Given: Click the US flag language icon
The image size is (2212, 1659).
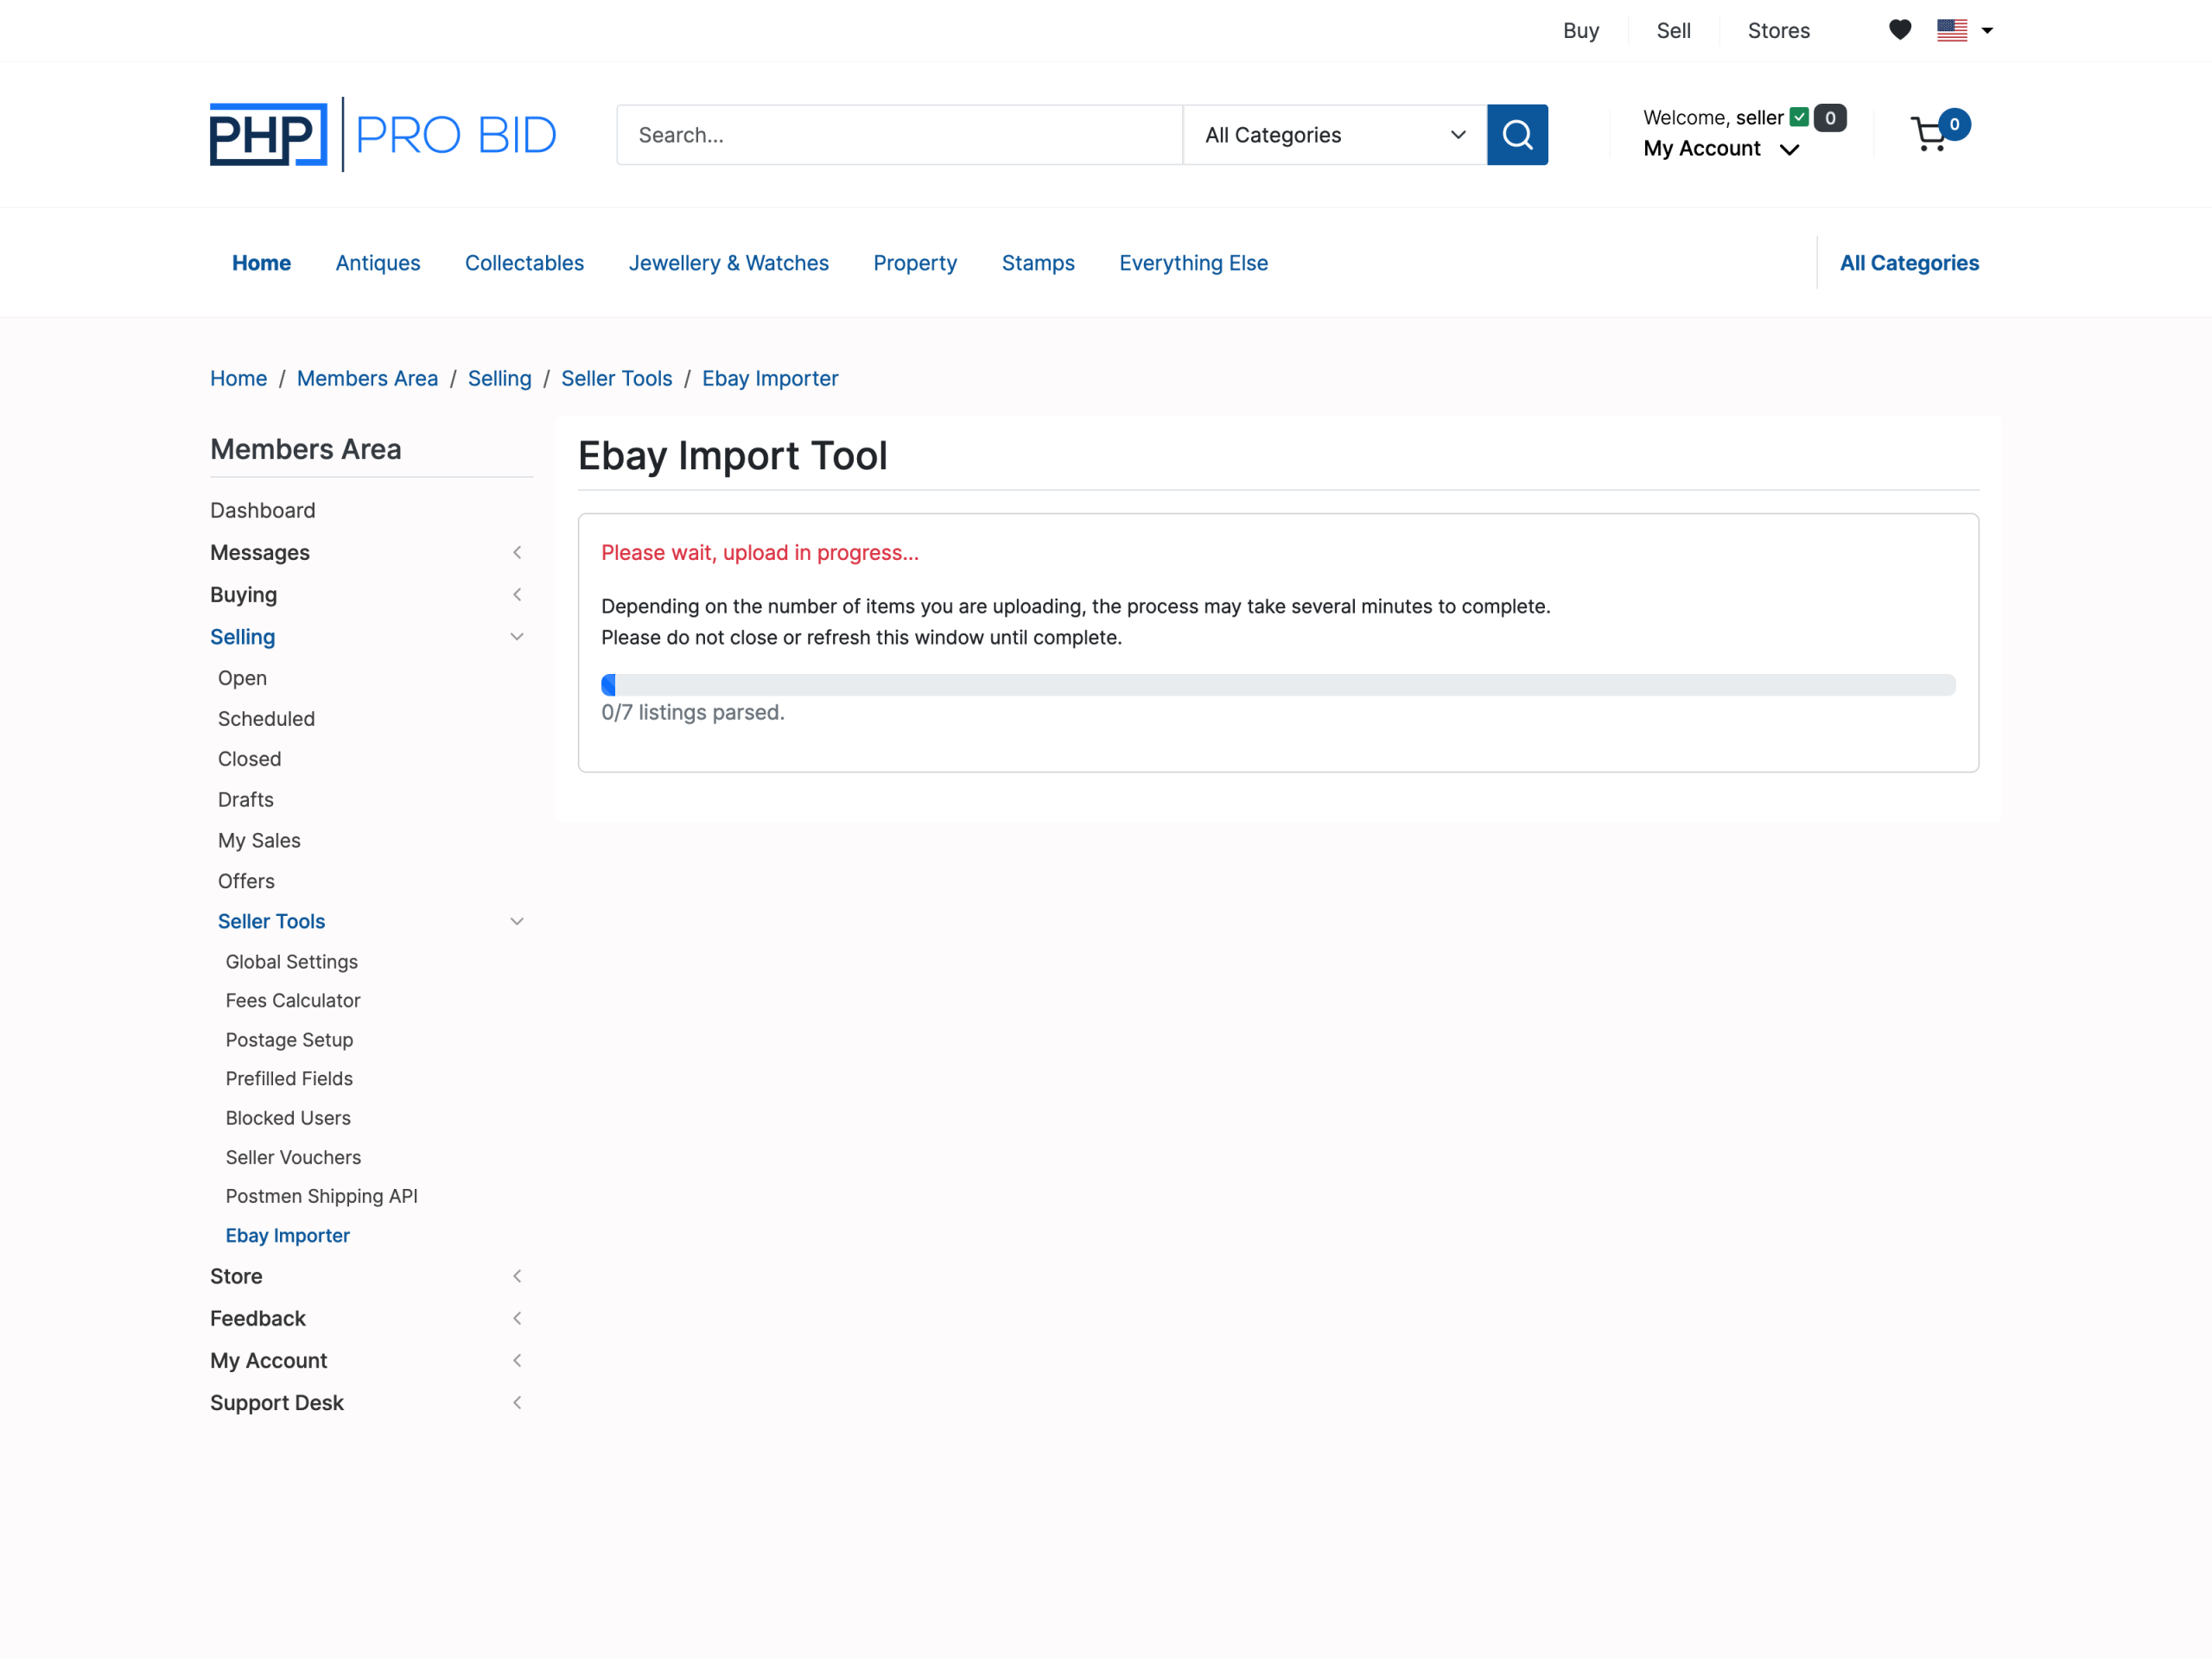Looking at the screenshot, I should (x=1951, y=30).
